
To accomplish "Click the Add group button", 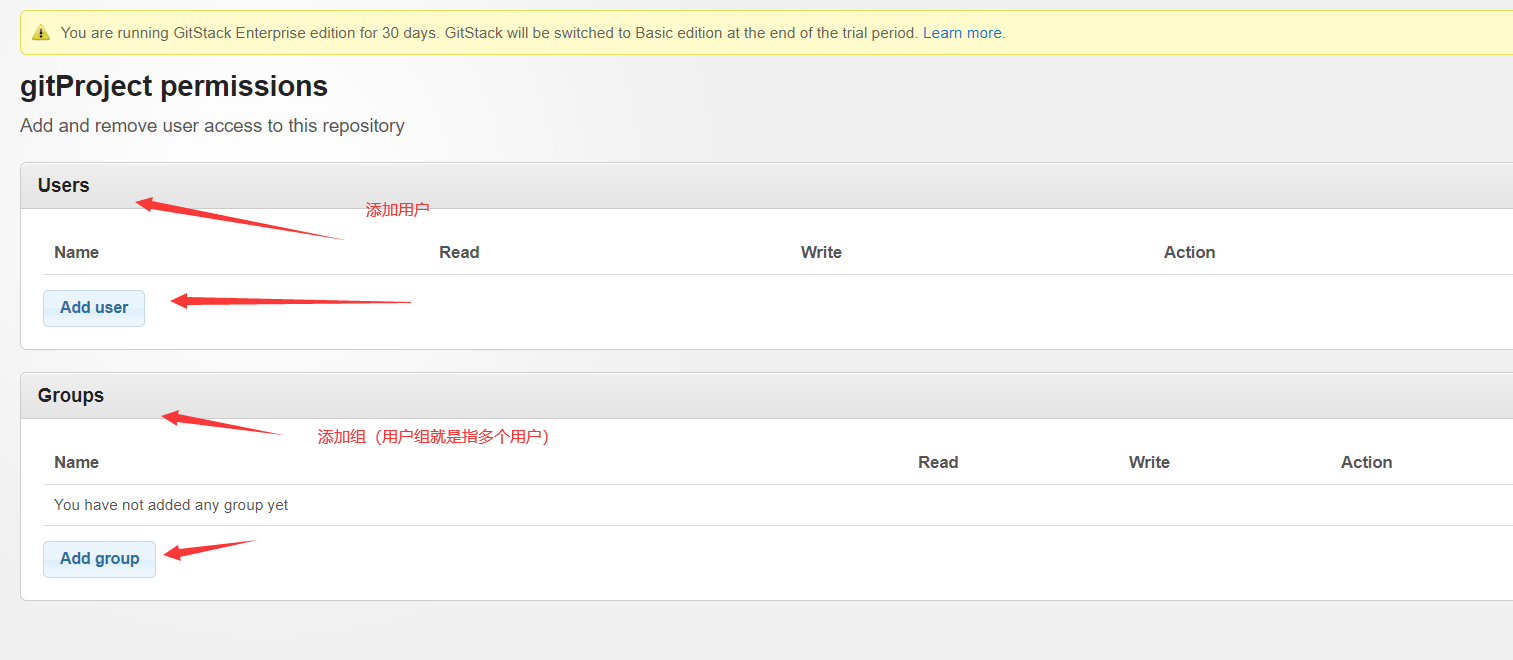I will click(x=99, y=559).
